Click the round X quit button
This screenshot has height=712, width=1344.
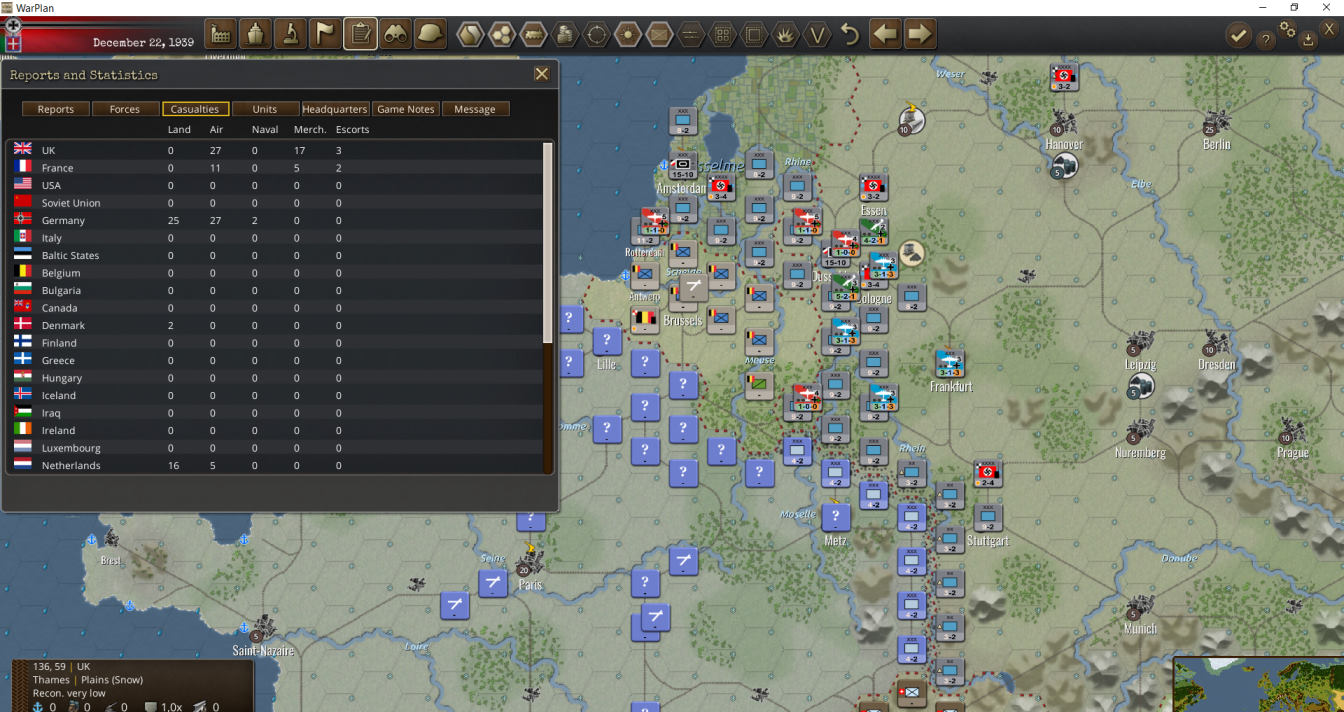1329,29
